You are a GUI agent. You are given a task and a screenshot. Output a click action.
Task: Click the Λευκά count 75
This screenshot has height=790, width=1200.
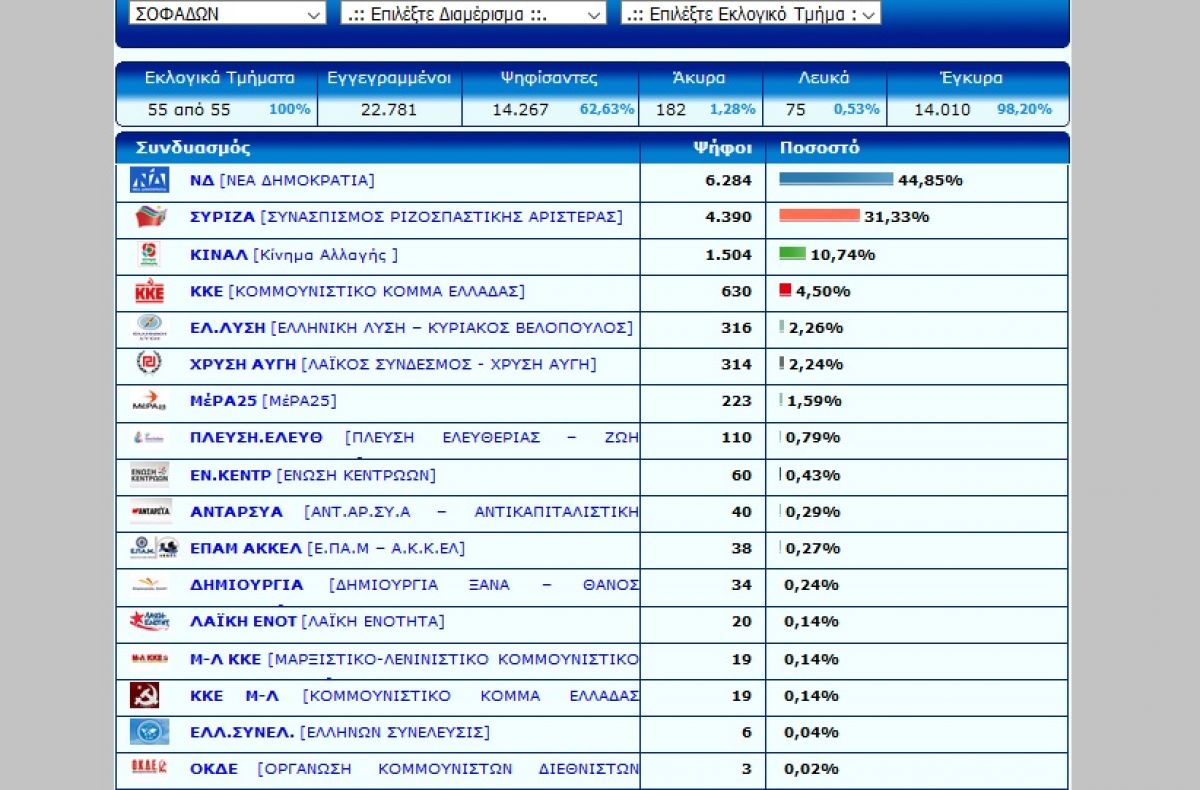click(796, 110)
